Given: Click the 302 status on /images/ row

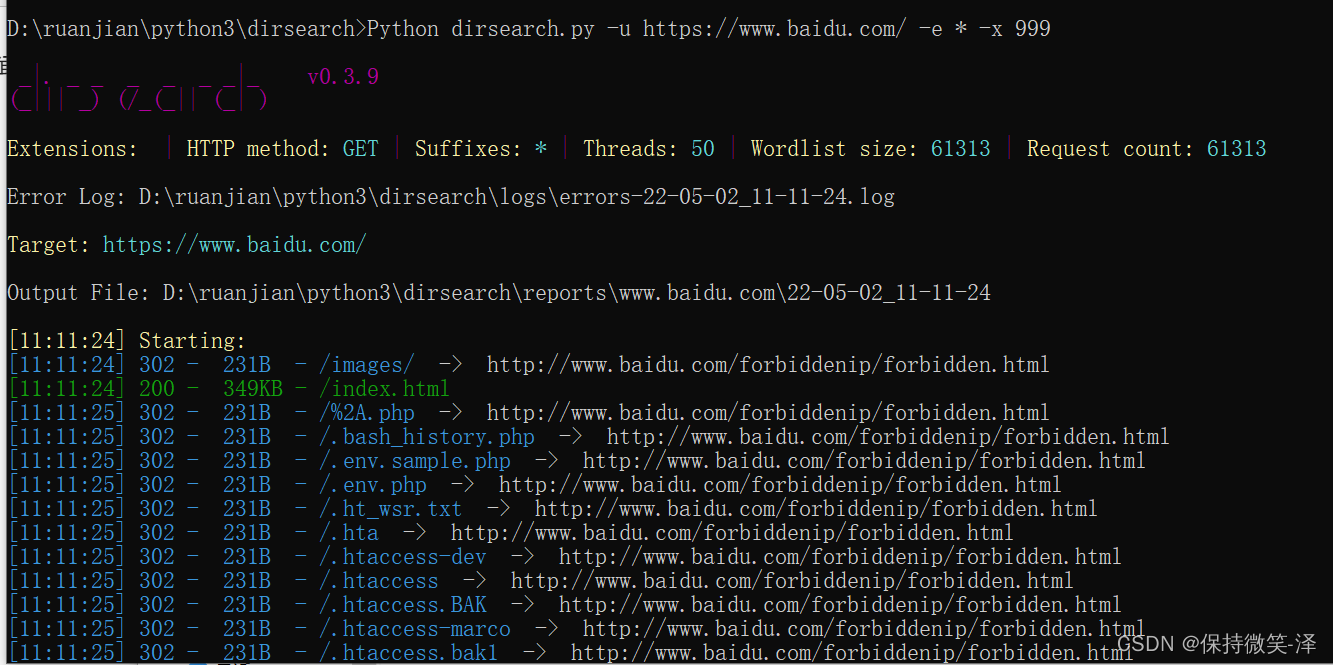Looking at the screenshot, I should (x=156, y=365).
